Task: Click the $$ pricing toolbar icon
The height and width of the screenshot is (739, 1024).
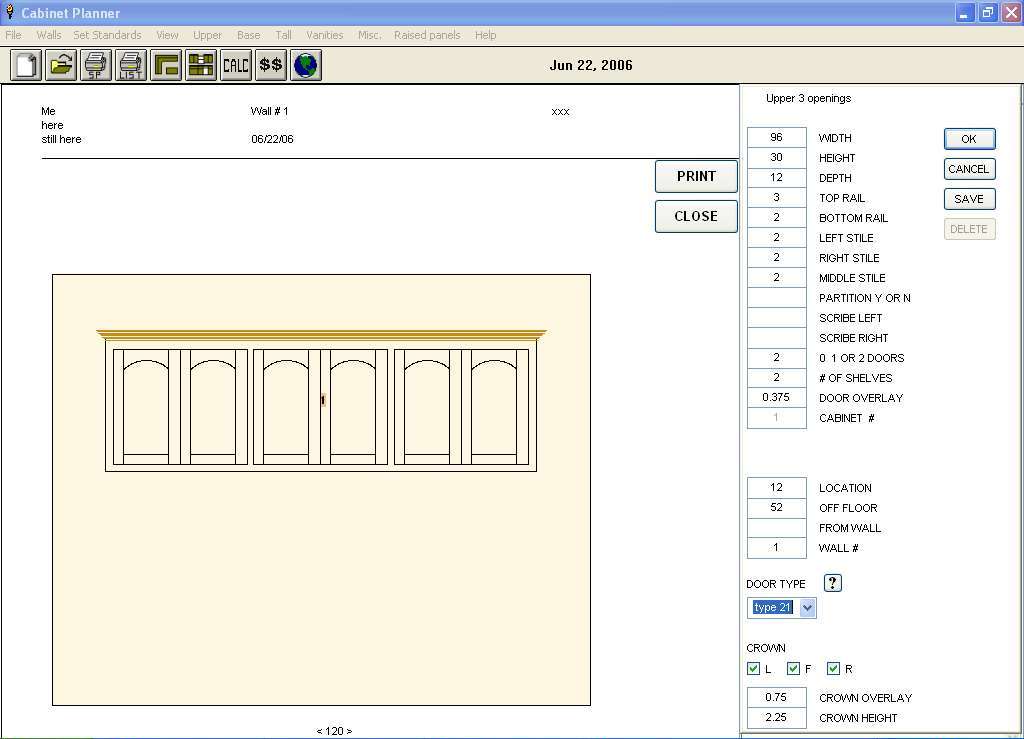Action: [x=271, y=65]
